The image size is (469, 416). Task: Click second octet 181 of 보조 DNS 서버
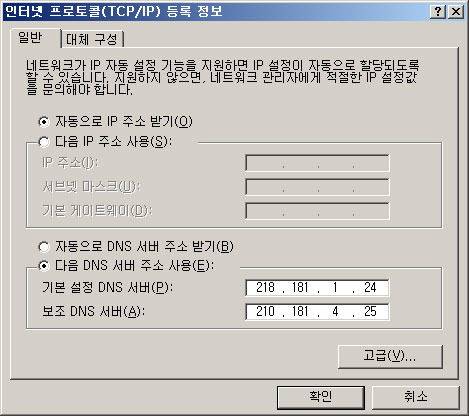[300, 312]
